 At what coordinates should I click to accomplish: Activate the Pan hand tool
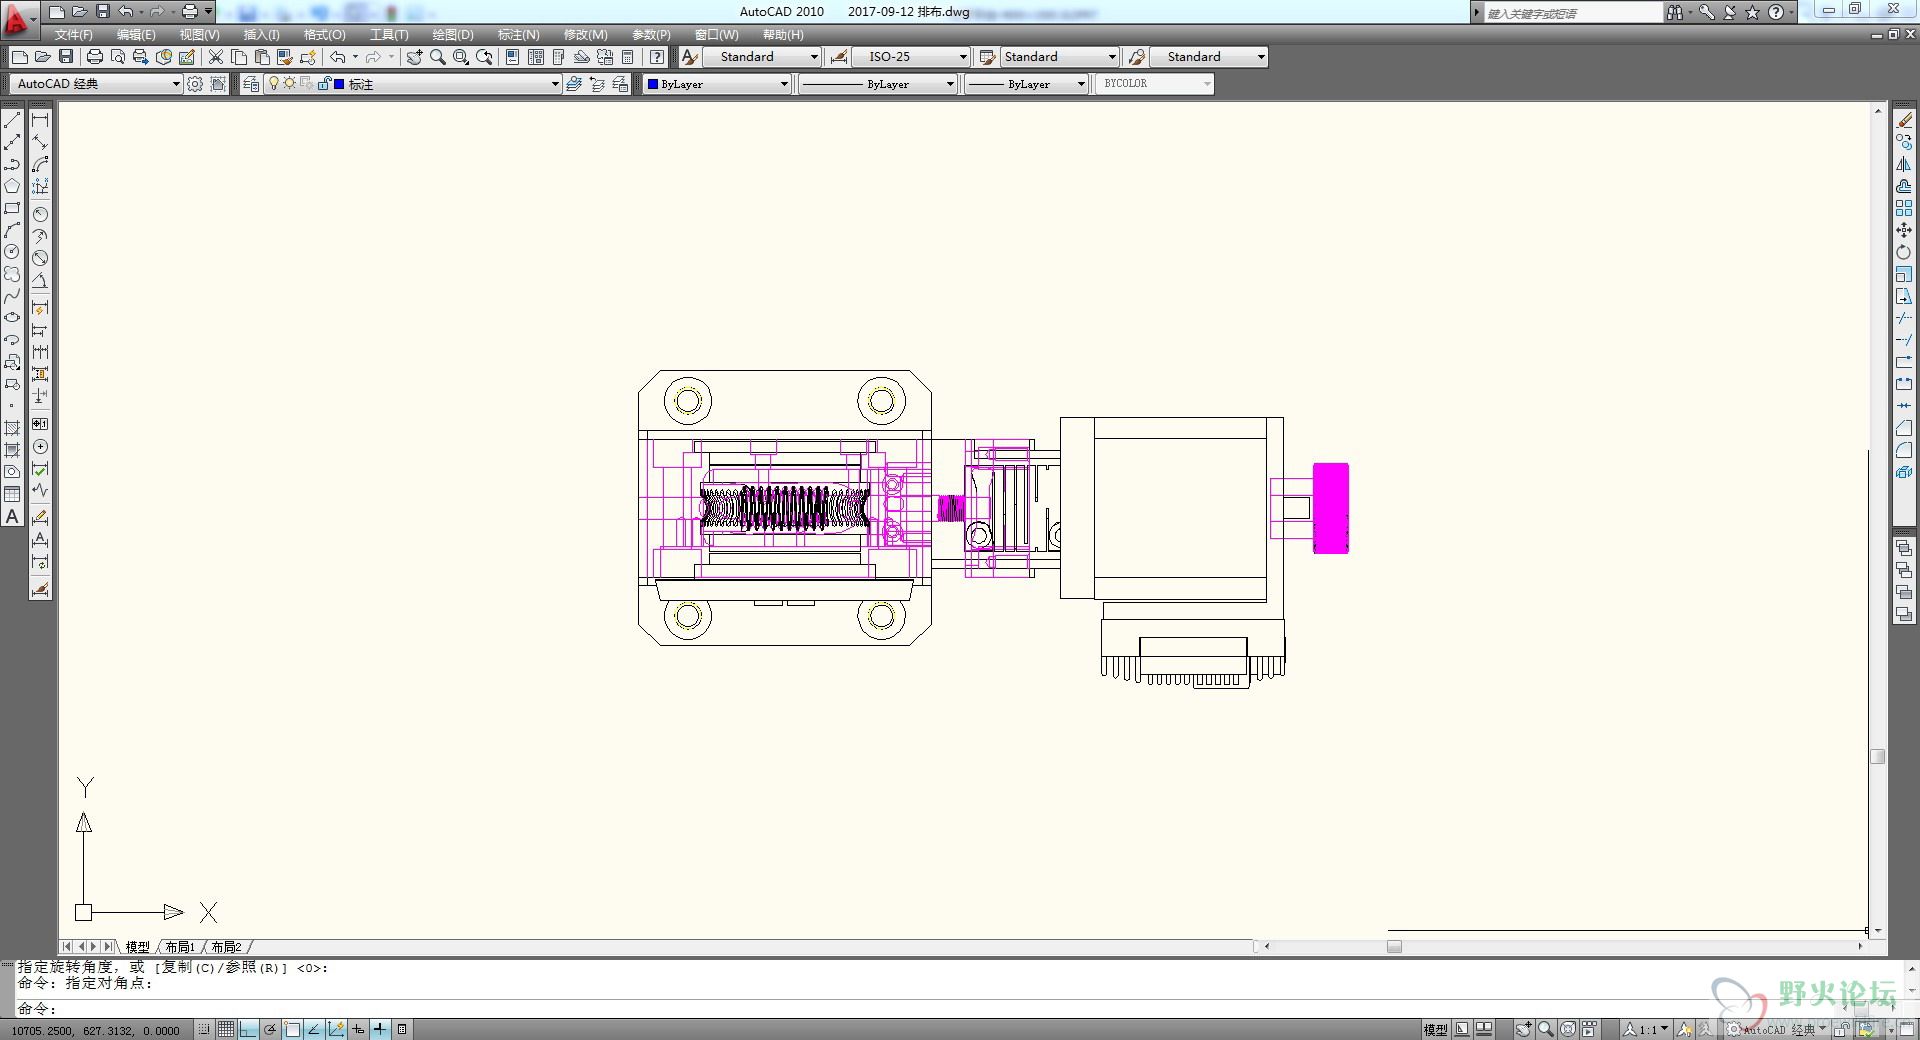tap(414, 57)
